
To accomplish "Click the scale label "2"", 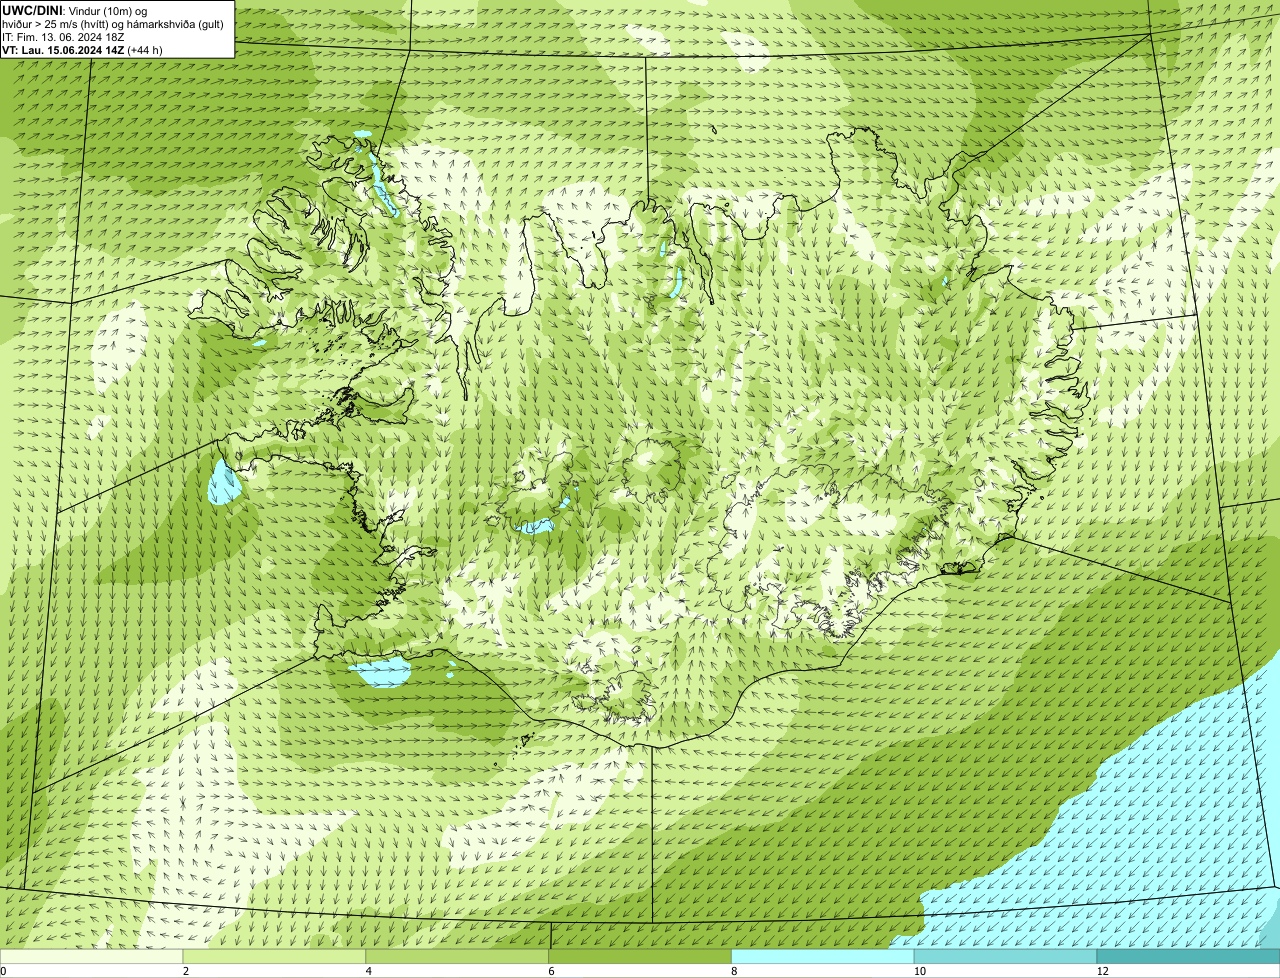I will 185,971.
